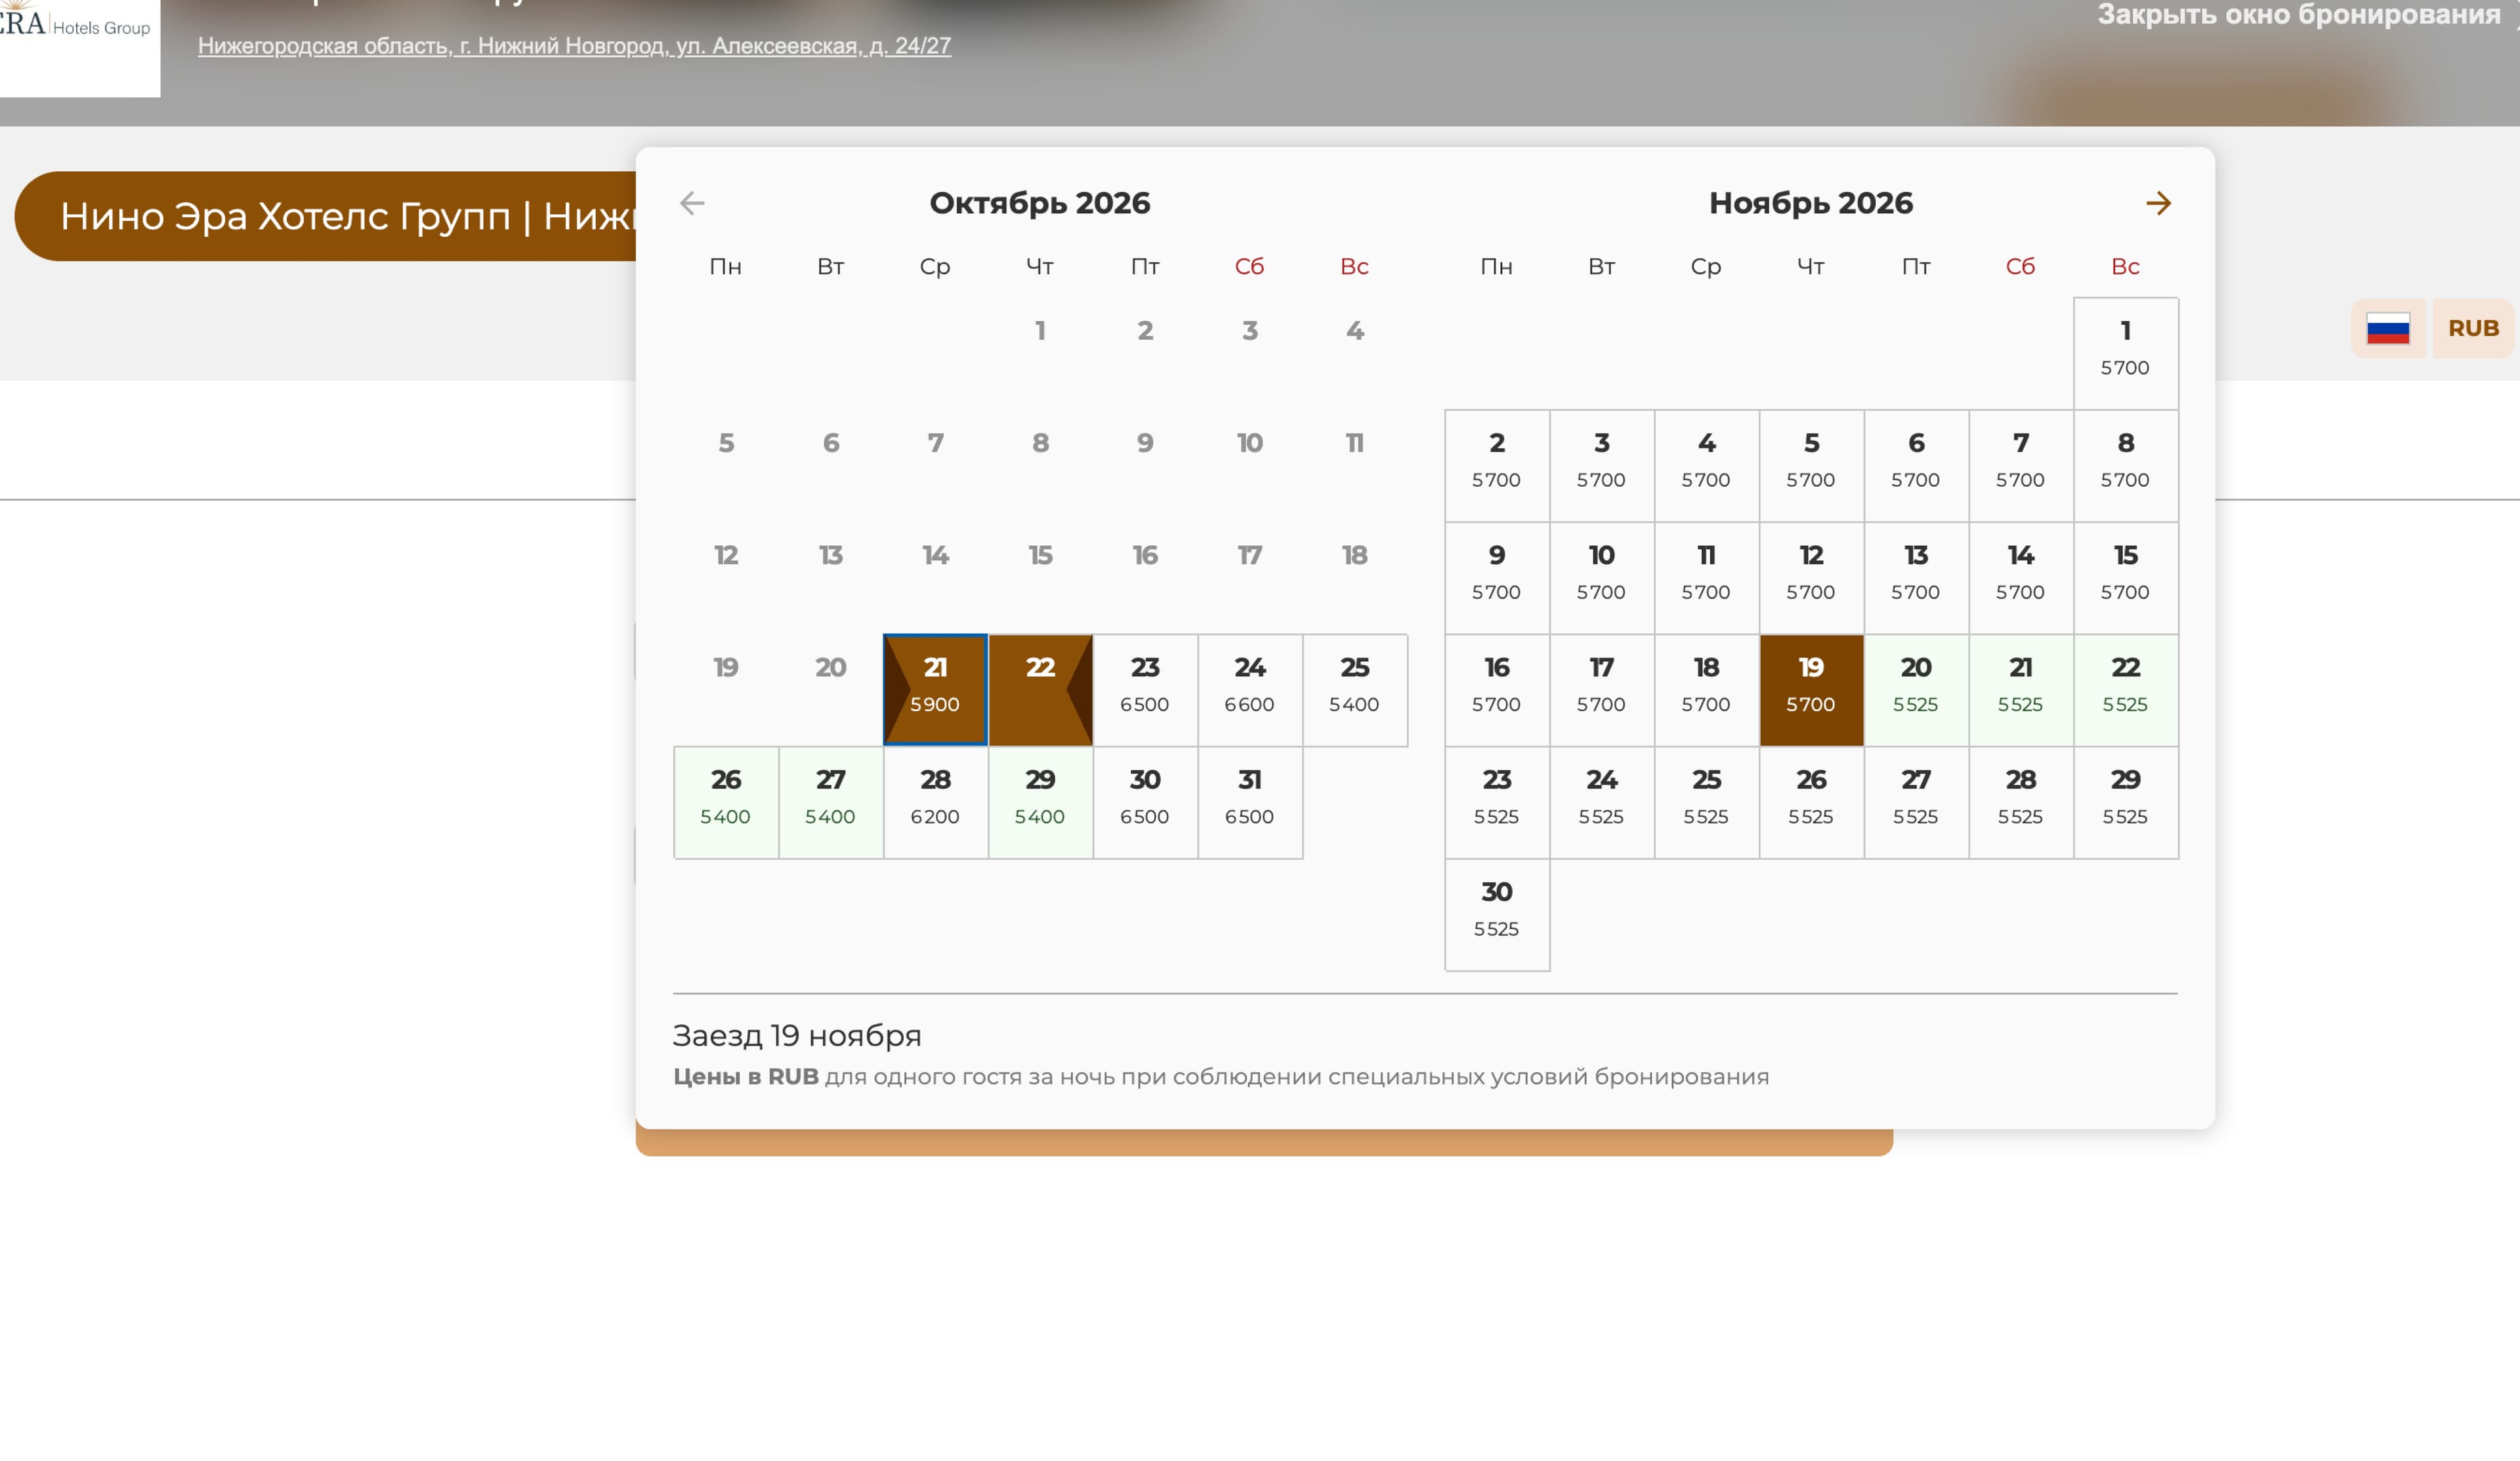2520x1461 pixels.
Task: Pick November 16 in the calendar
Action: (x=1497, y=690)
